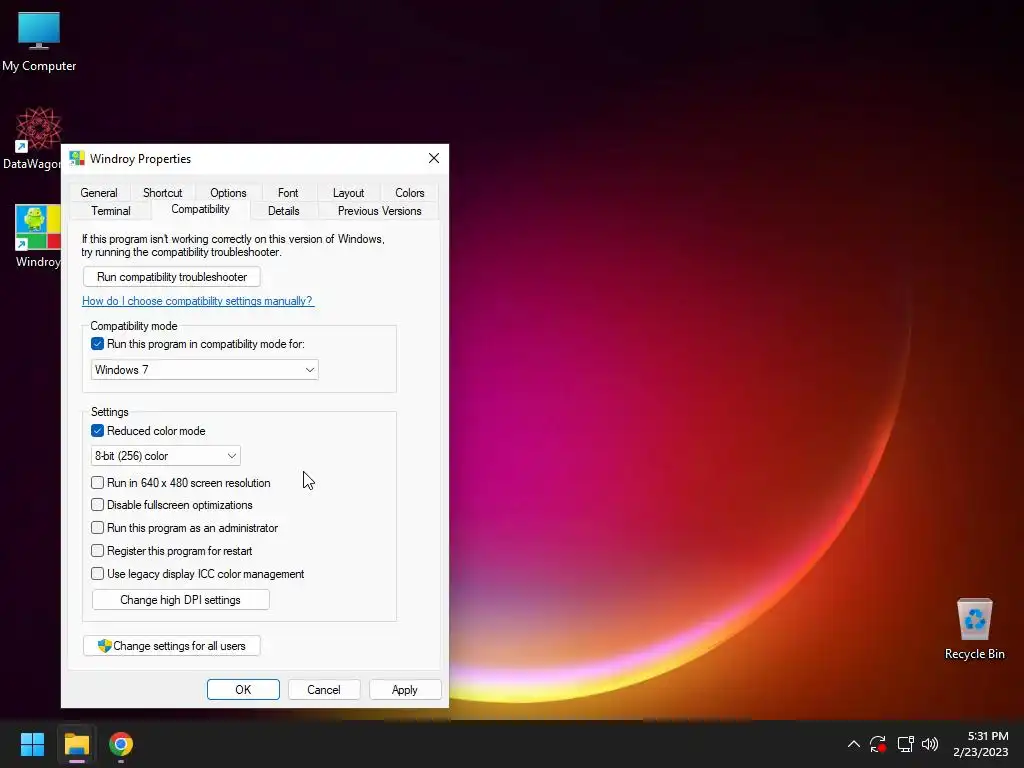Open the Windows 7 compatibility mode dropdown
Image resolution: width=1024 pixels, height=768 pixels.
(x=204, y=370)
